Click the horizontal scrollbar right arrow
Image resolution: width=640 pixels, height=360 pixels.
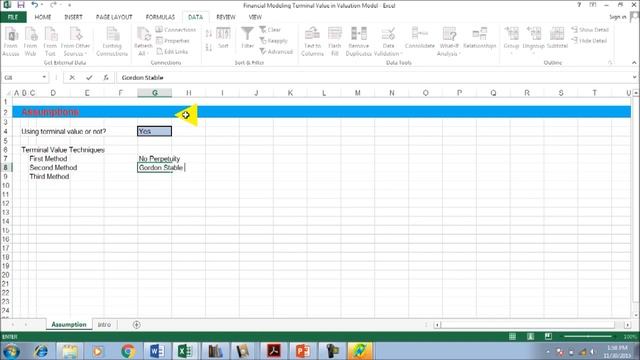(x=627, y=325)
